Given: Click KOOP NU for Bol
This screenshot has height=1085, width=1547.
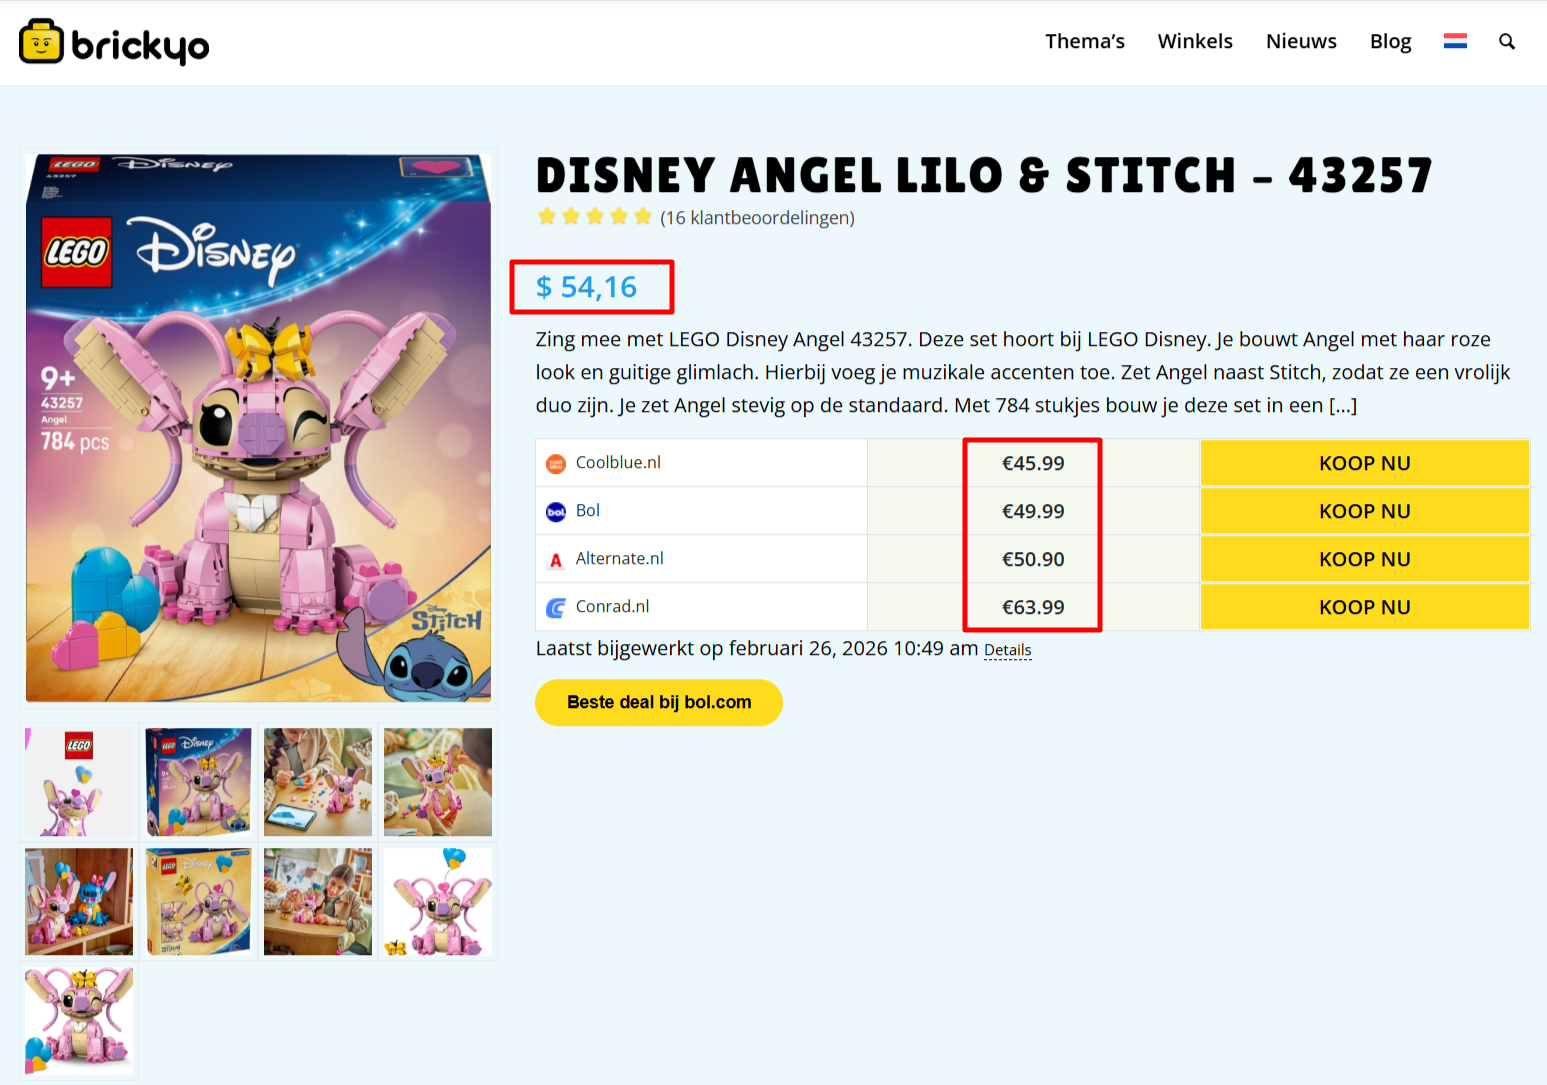Looking at the screenshot, I should point(1364,511).
